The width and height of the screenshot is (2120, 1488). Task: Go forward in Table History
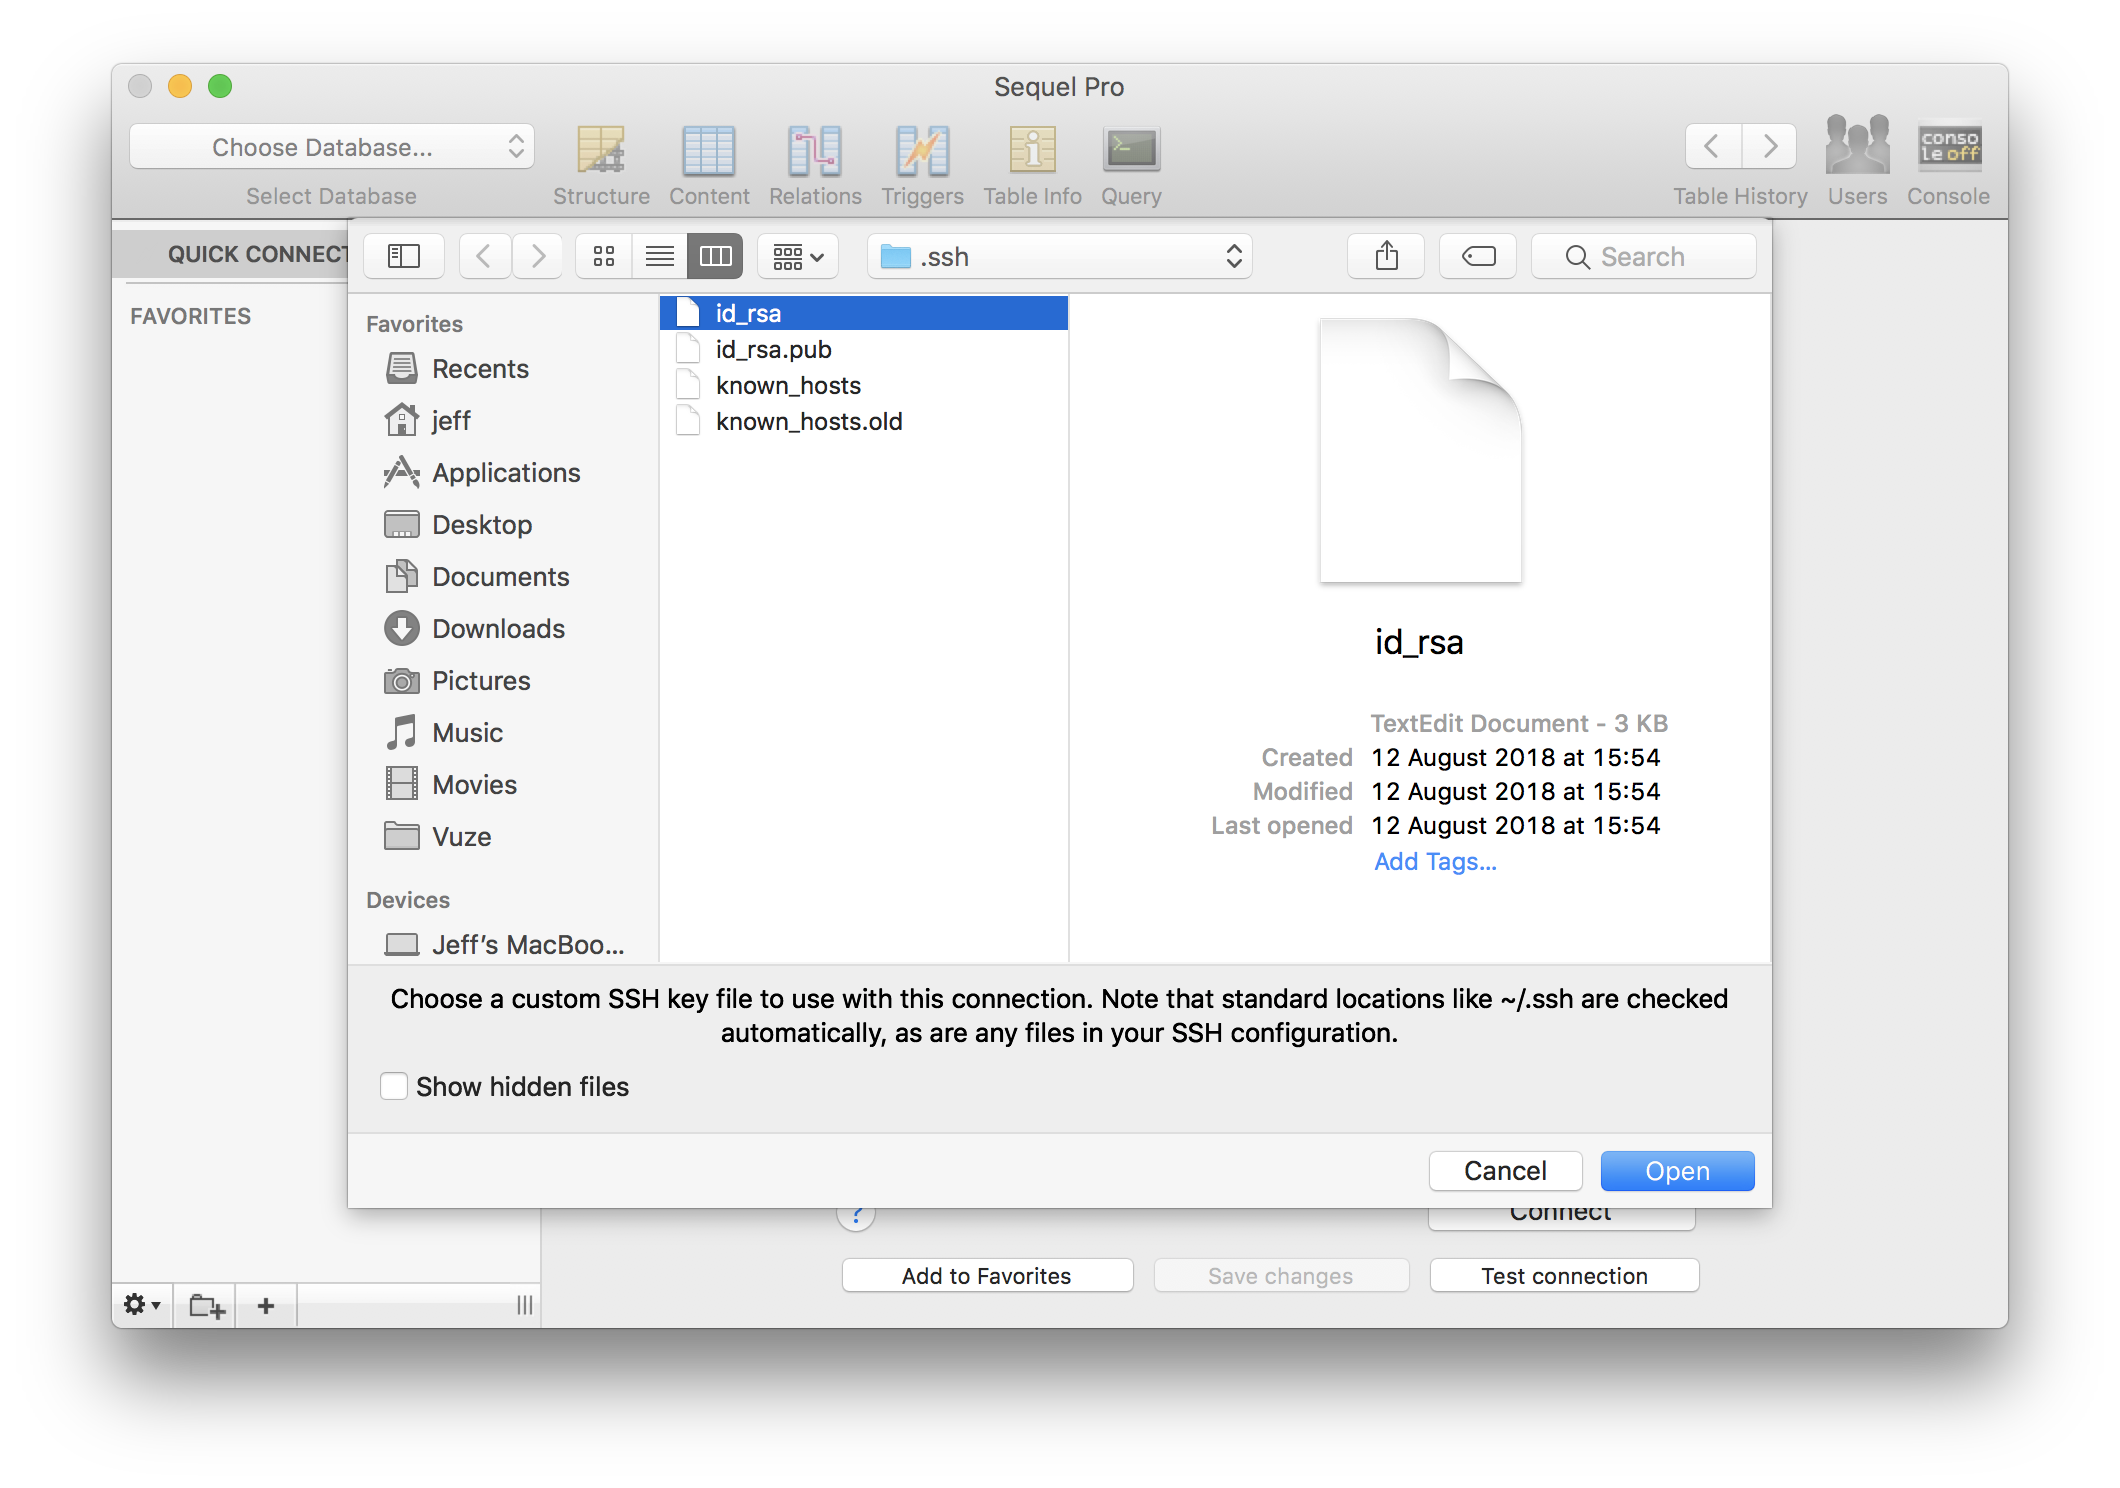[x=1769, y=147]
